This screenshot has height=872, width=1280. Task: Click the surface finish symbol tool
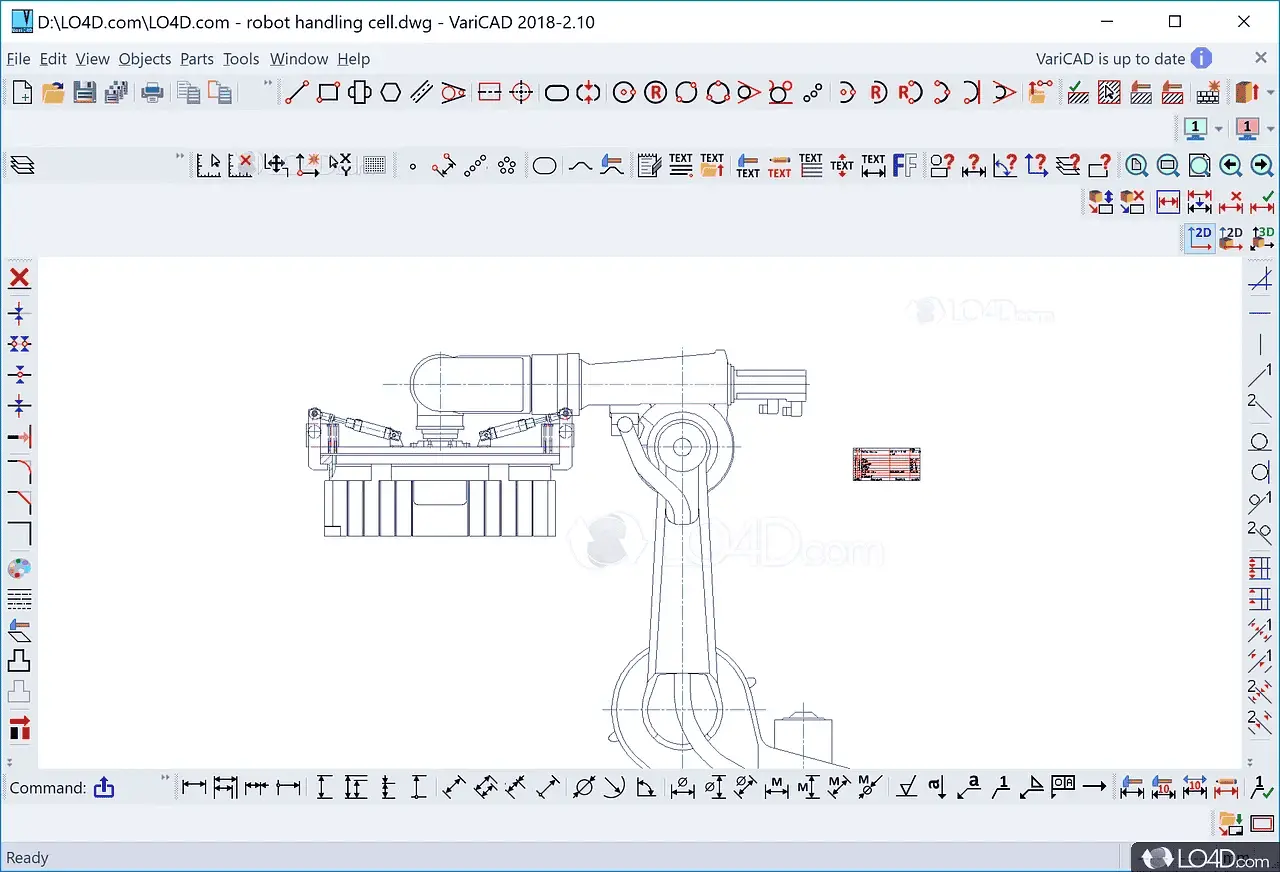pos(907,787)
